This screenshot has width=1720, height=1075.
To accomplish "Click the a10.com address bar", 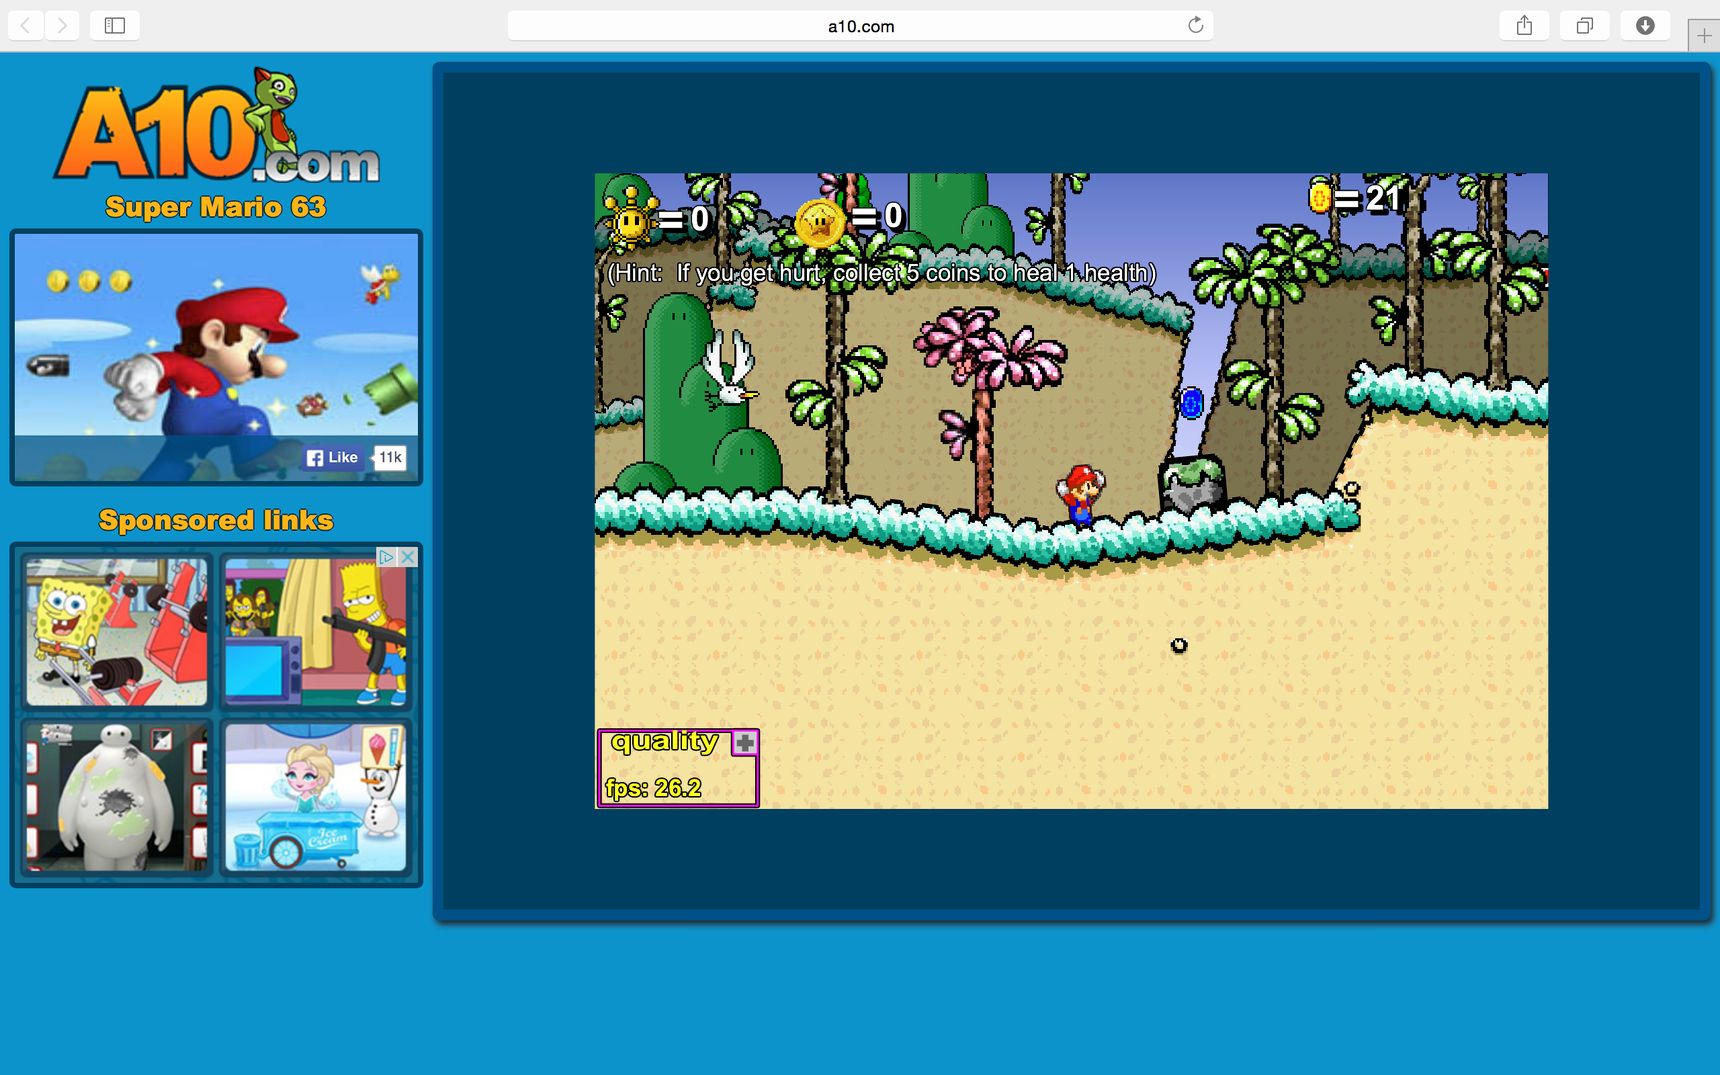I will tap(860, 25).
